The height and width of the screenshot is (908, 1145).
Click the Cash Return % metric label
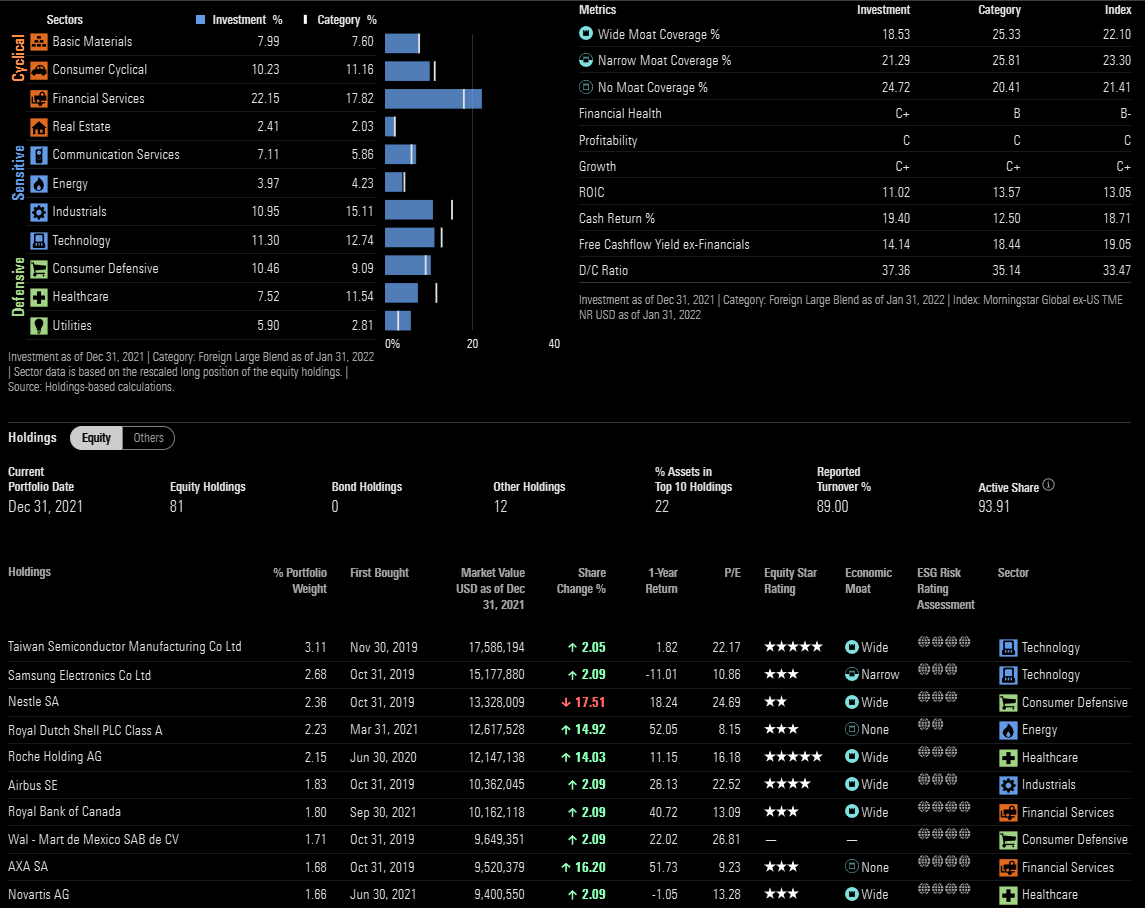(616, 218)
